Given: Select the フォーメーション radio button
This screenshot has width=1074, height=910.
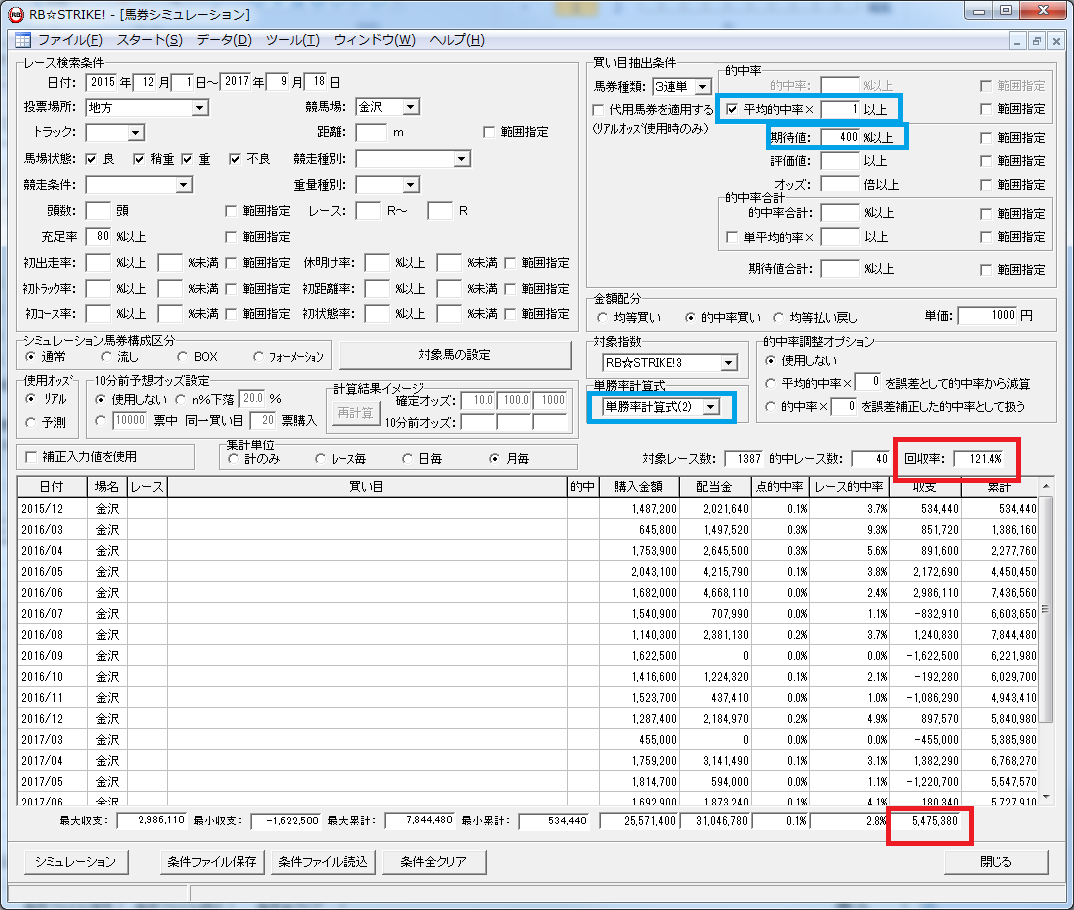Looking at the screenshot, I should (258, 357).
